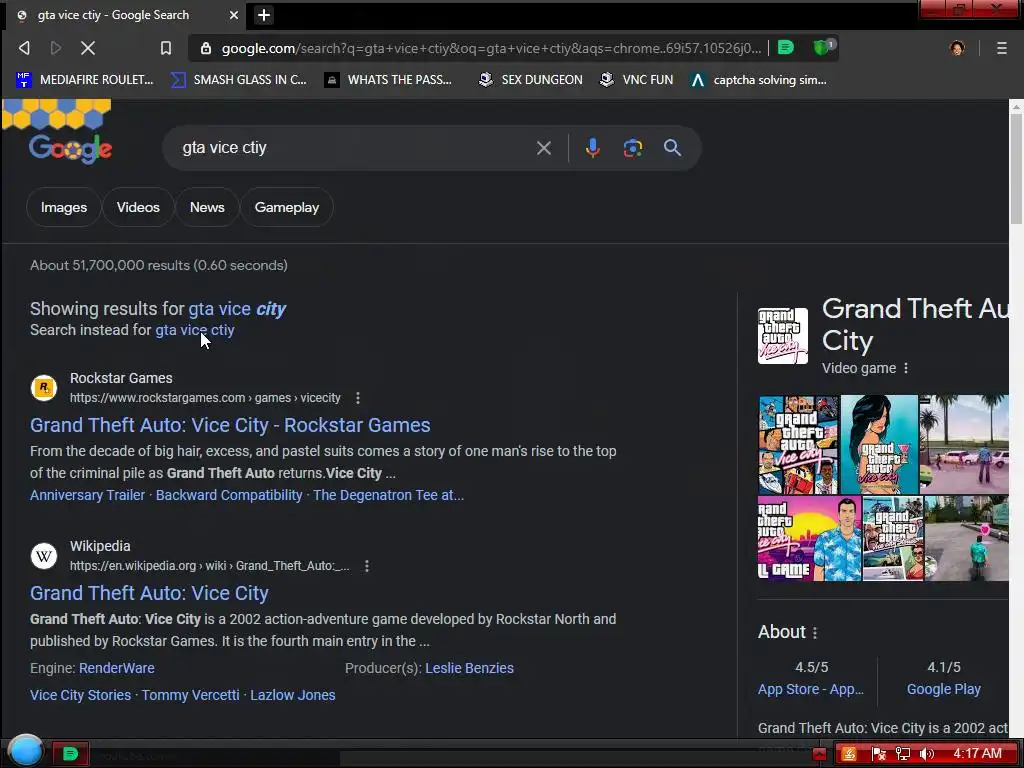Viewport: 1024px width, 768px height.
Task: Click the 'gta vice city' corrected query link
Action: (237, 308)
